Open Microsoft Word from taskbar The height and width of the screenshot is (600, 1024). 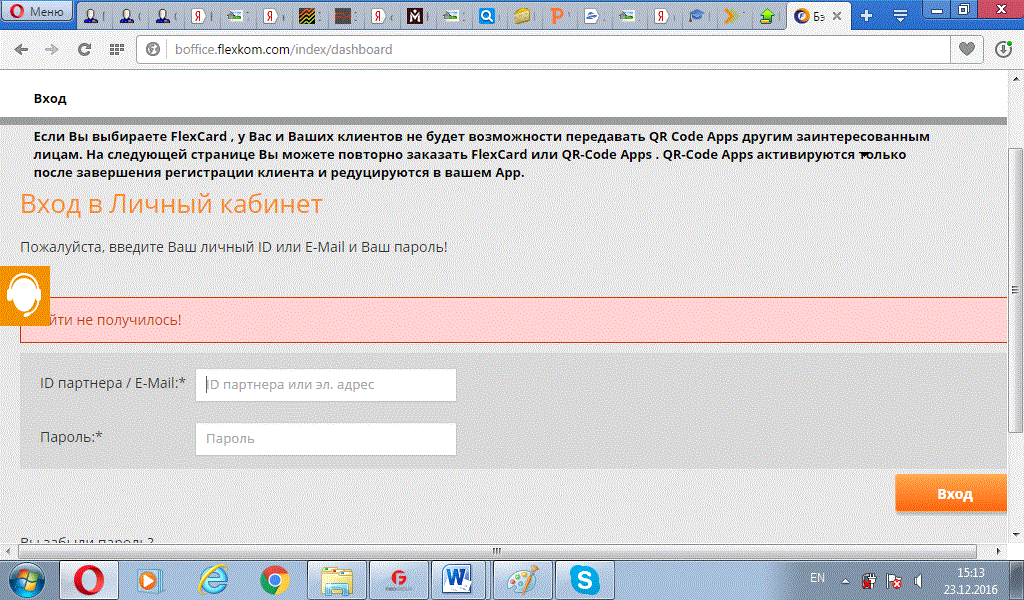pos(460,580)
